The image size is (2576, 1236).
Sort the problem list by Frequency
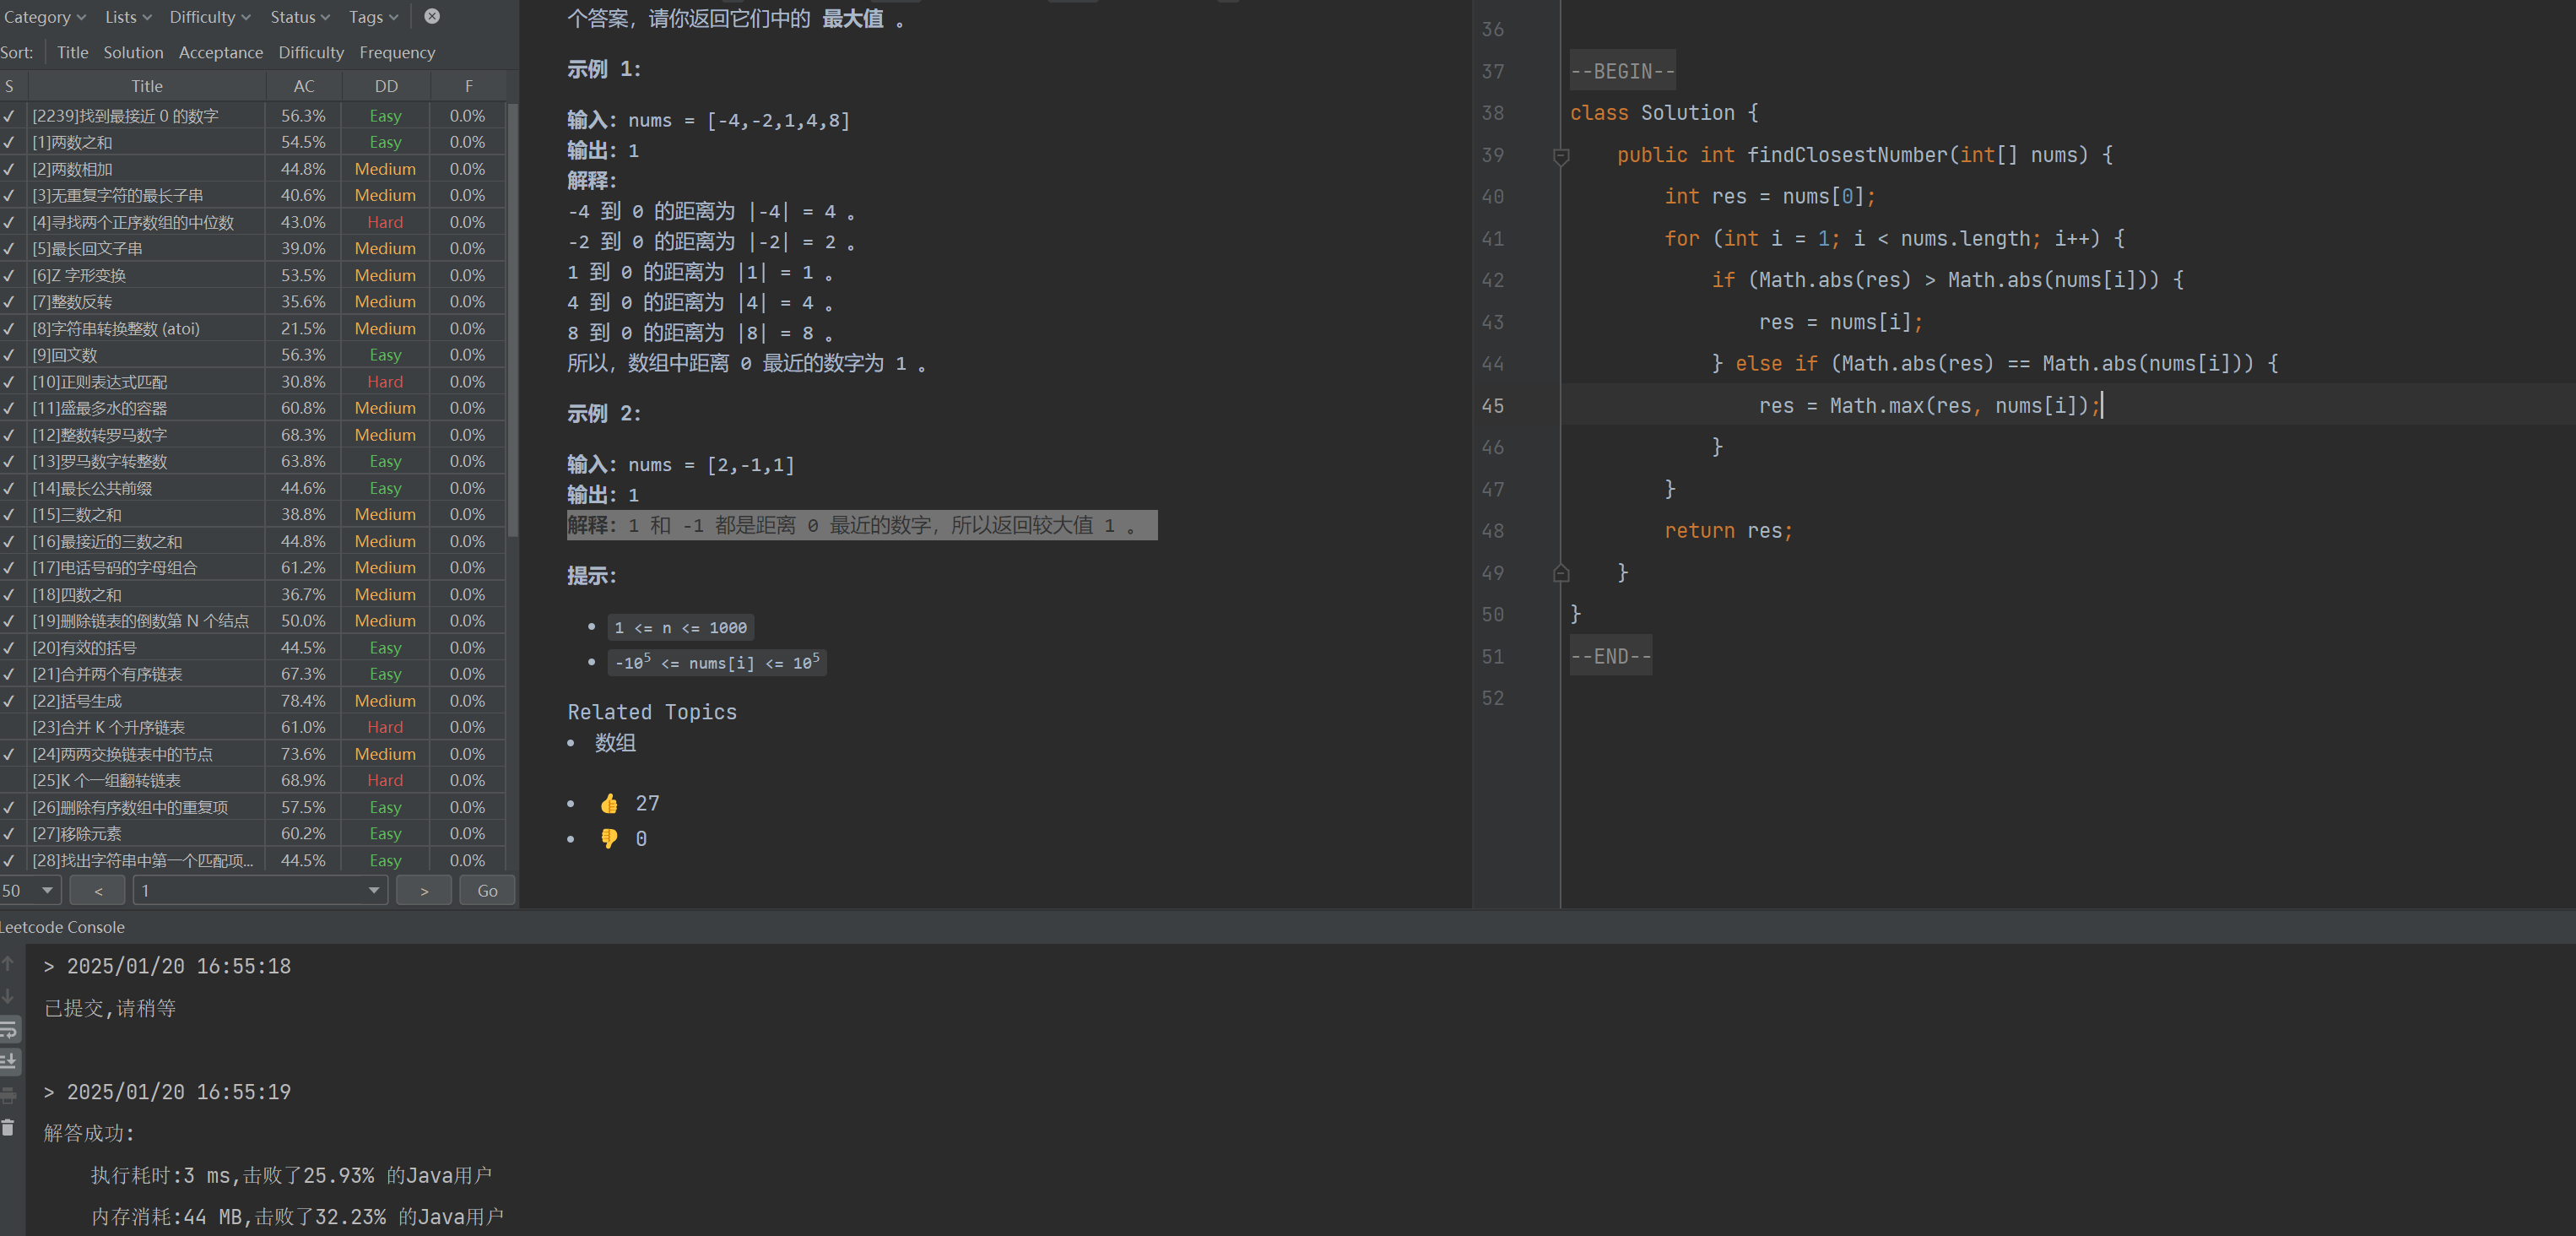point(397,53)
